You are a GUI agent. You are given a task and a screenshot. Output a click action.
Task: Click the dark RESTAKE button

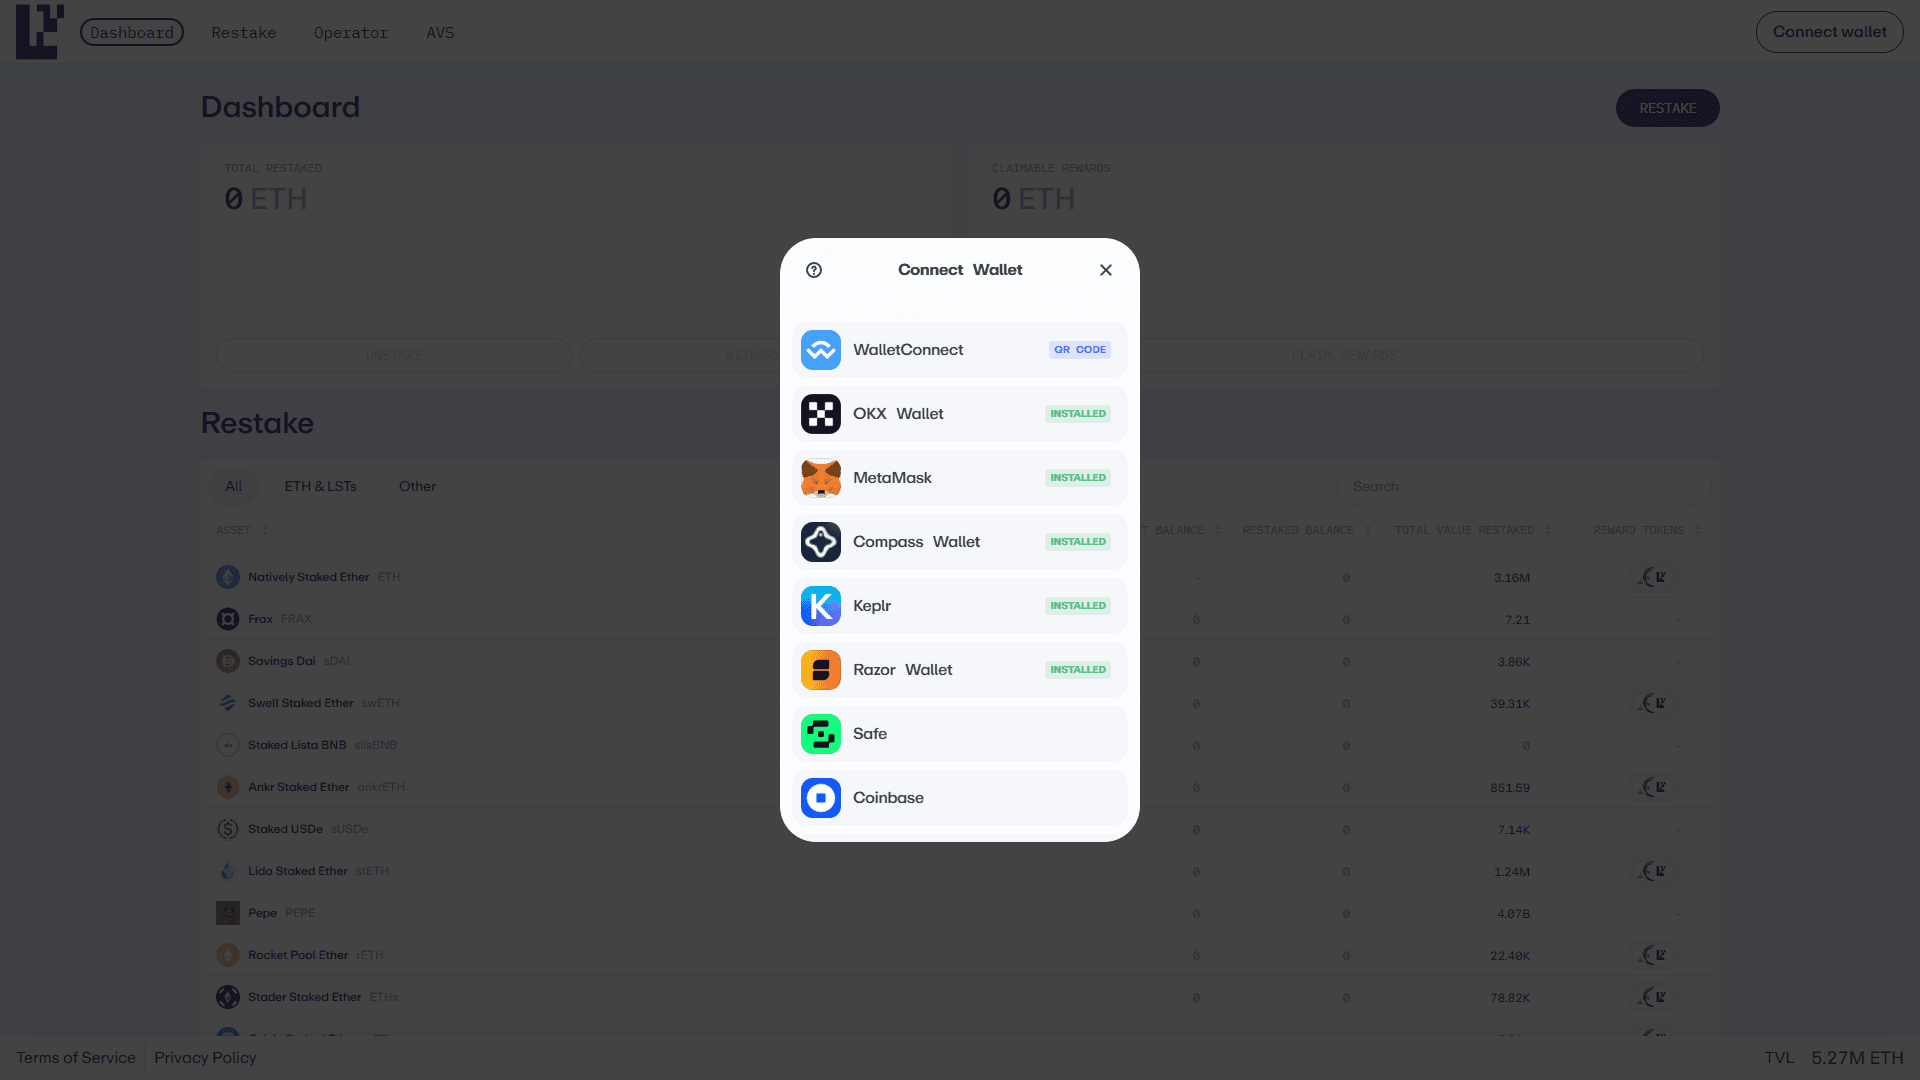[1667, 108]
